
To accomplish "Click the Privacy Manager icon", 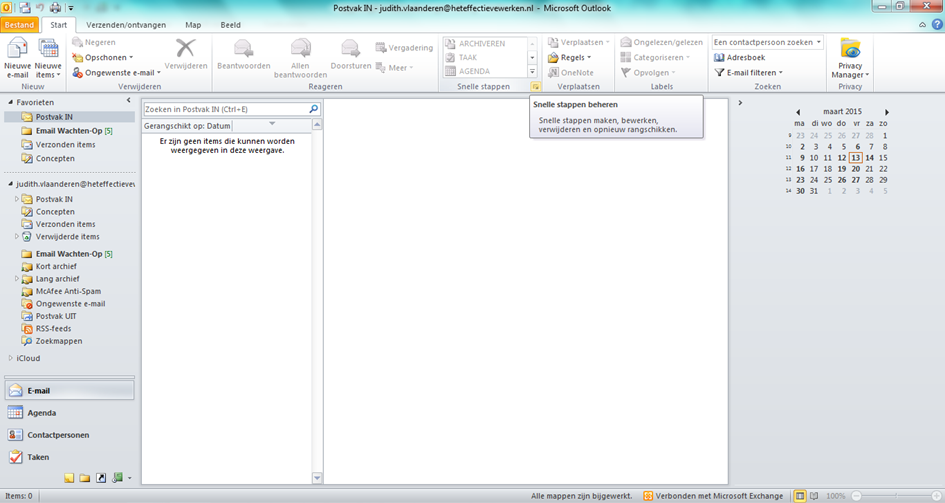I will tap(850, 49).
